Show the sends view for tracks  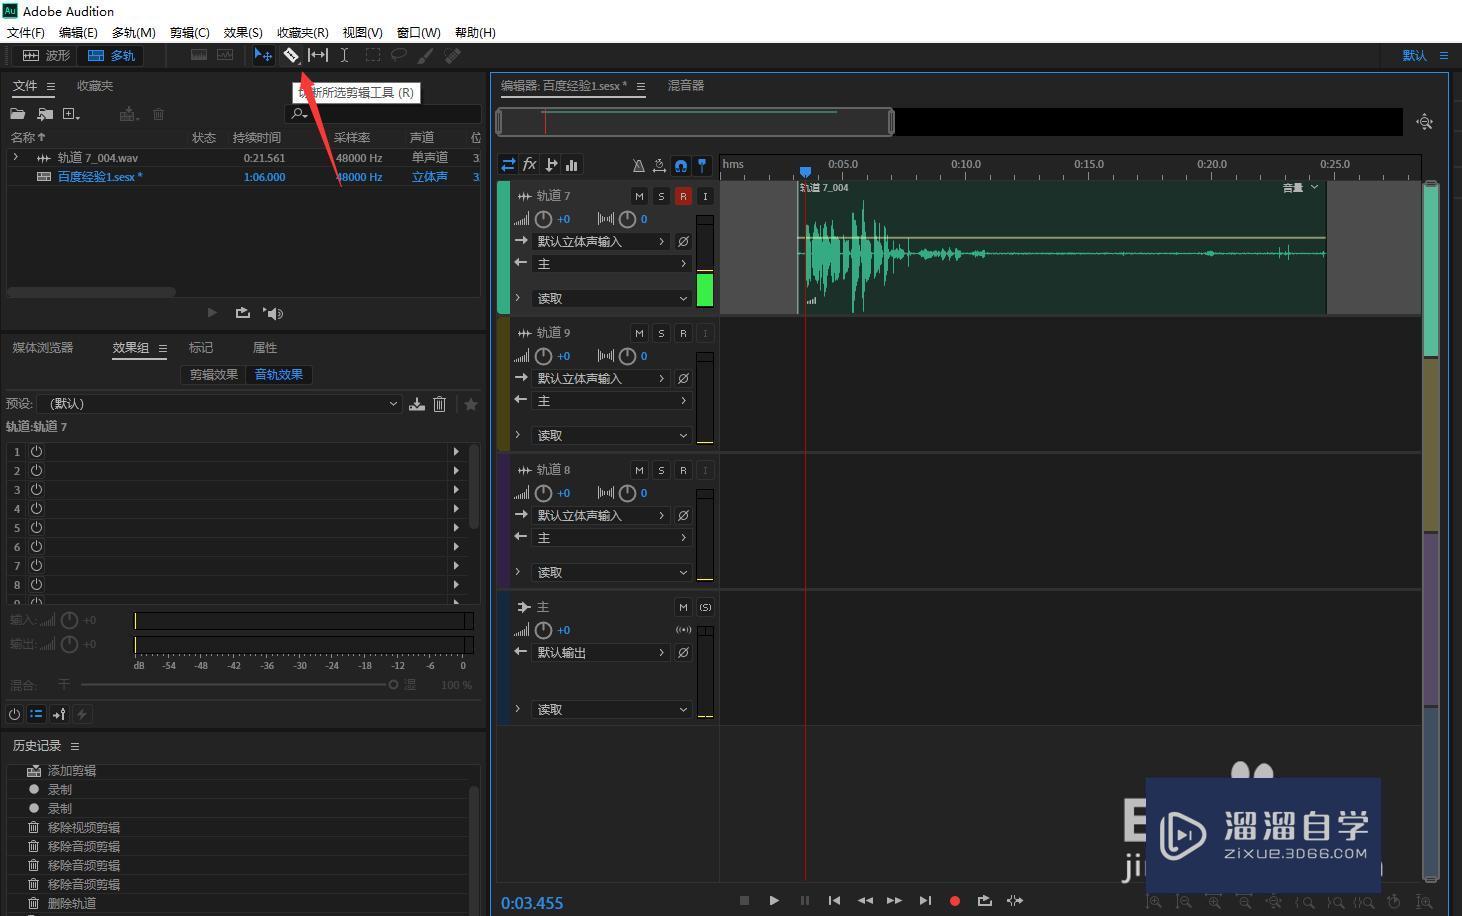click(x=551, y=165)
